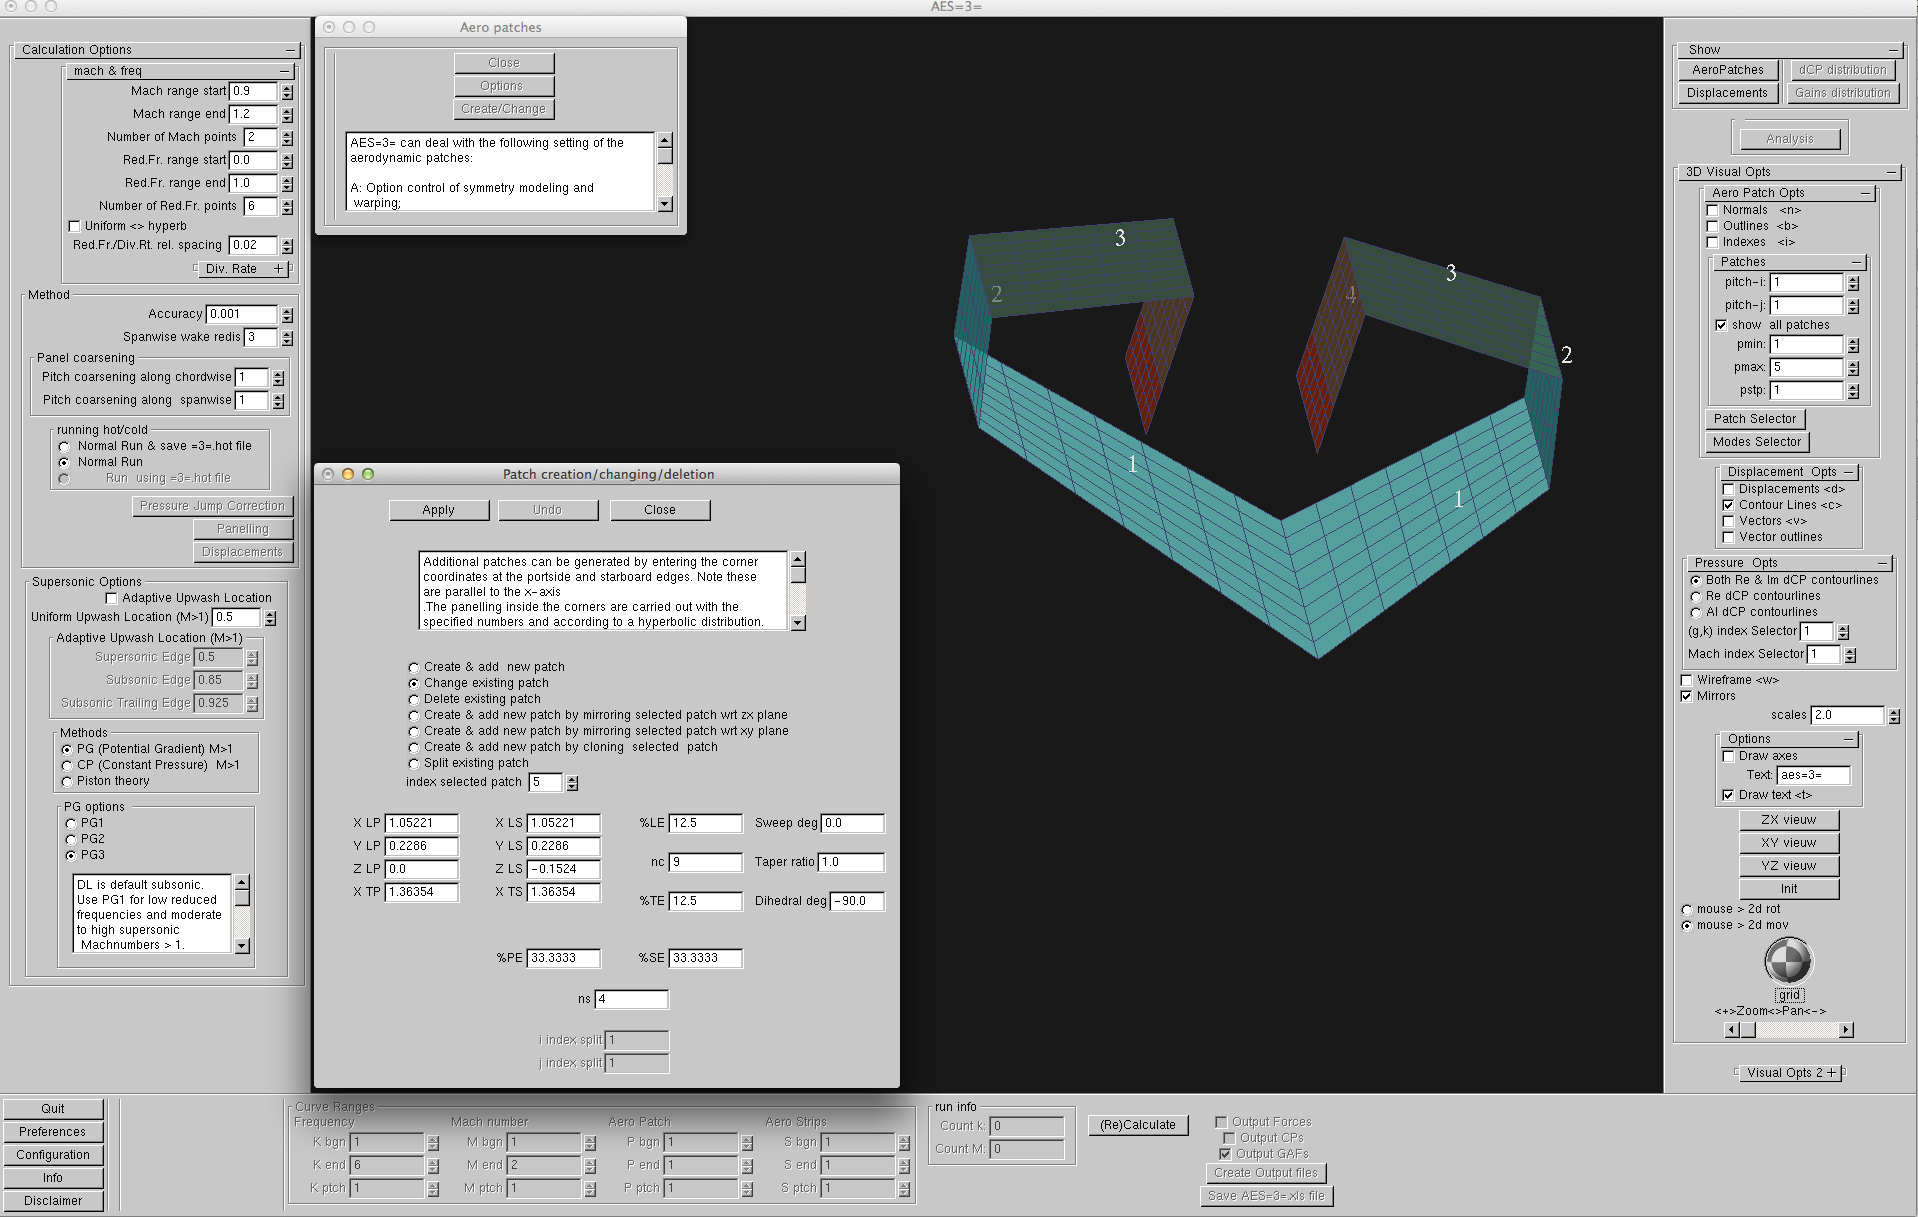
Task: Click Zoom/Pan slider right arrow
Action: [x=1846, y=1030]
